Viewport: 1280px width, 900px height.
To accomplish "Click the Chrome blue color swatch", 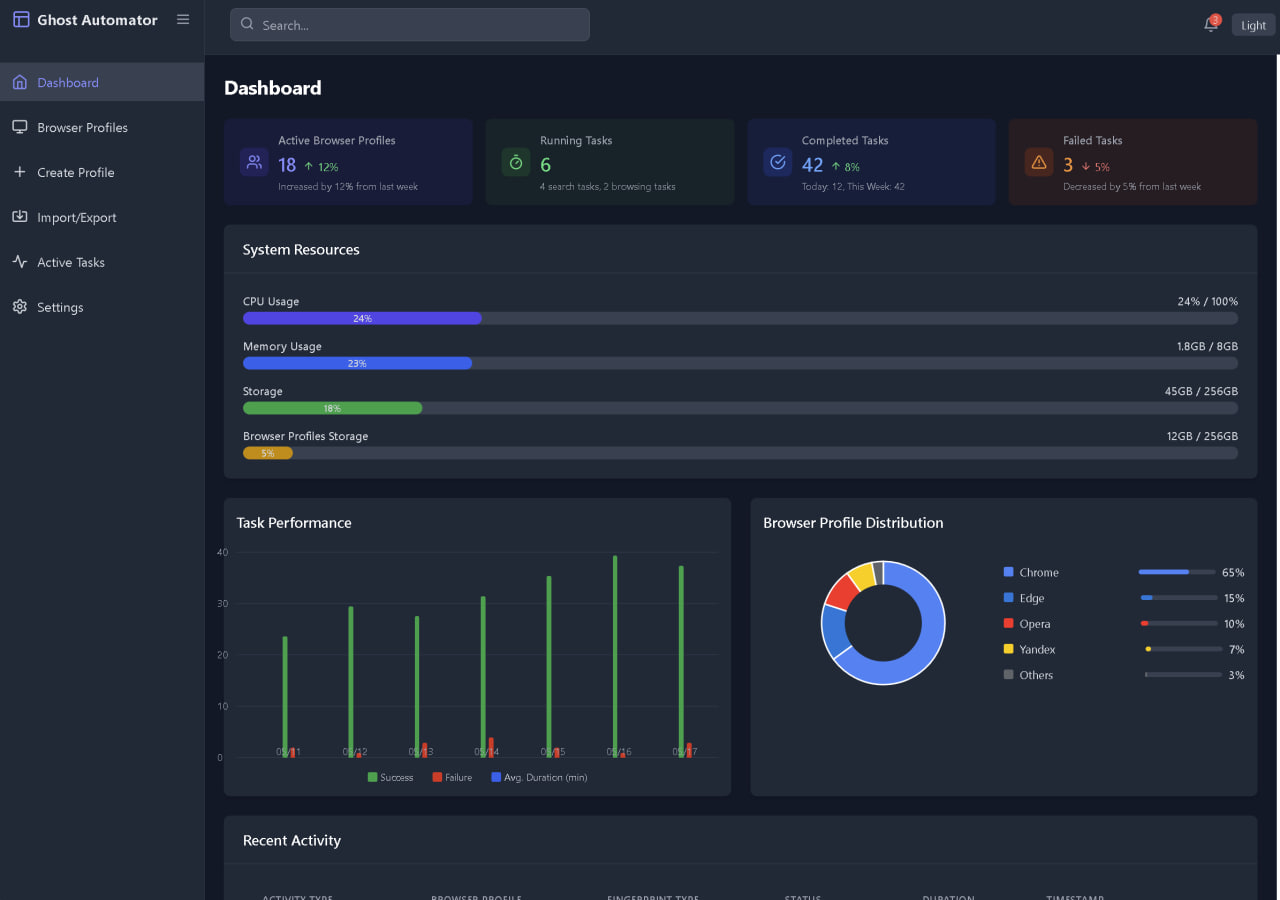I will coord(1008,572).
